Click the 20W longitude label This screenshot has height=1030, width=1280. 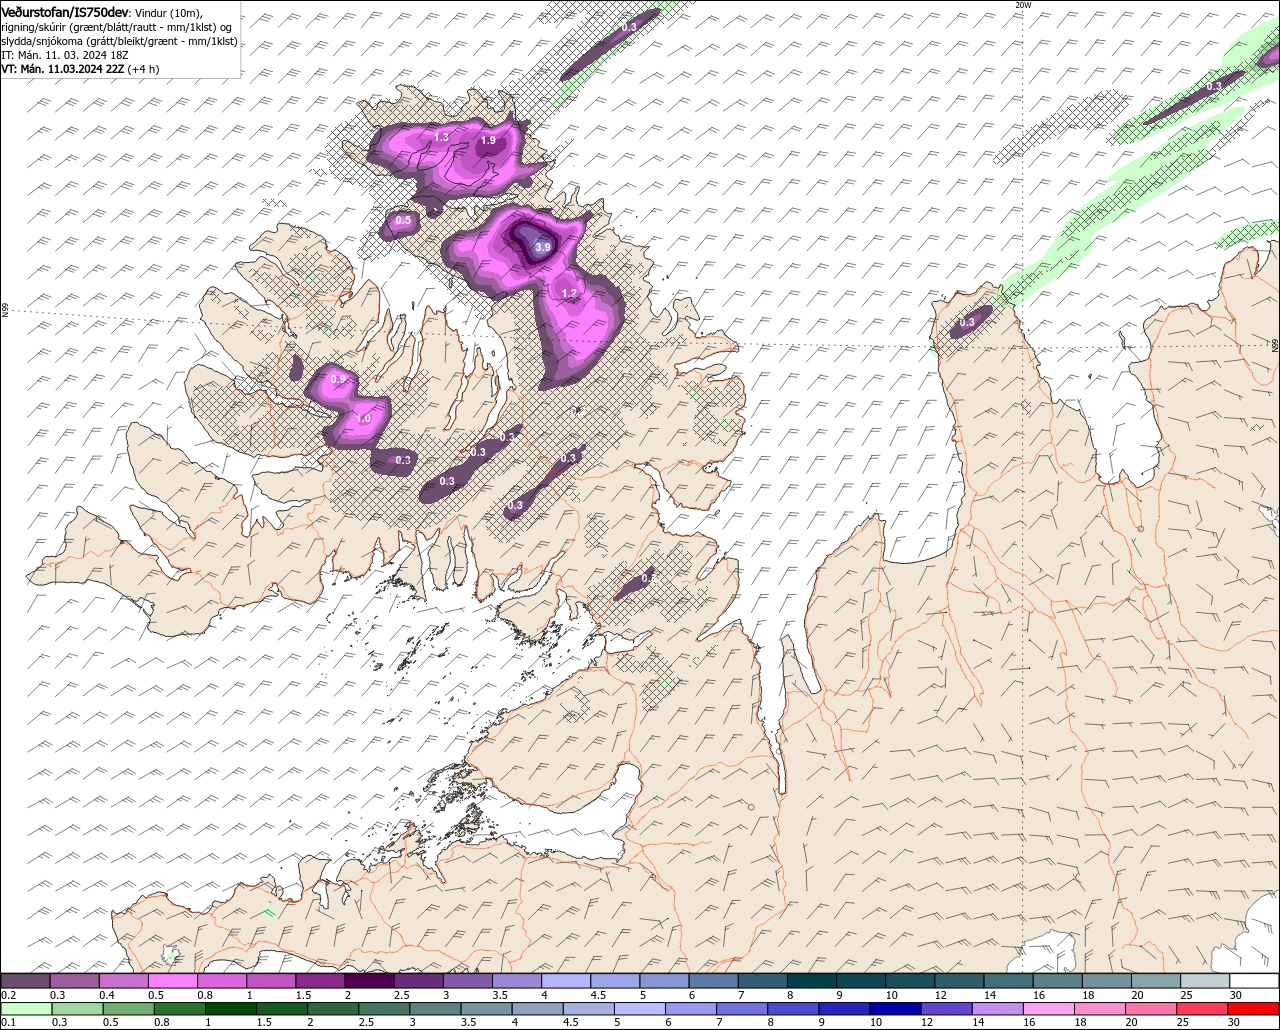point(1022,5)
